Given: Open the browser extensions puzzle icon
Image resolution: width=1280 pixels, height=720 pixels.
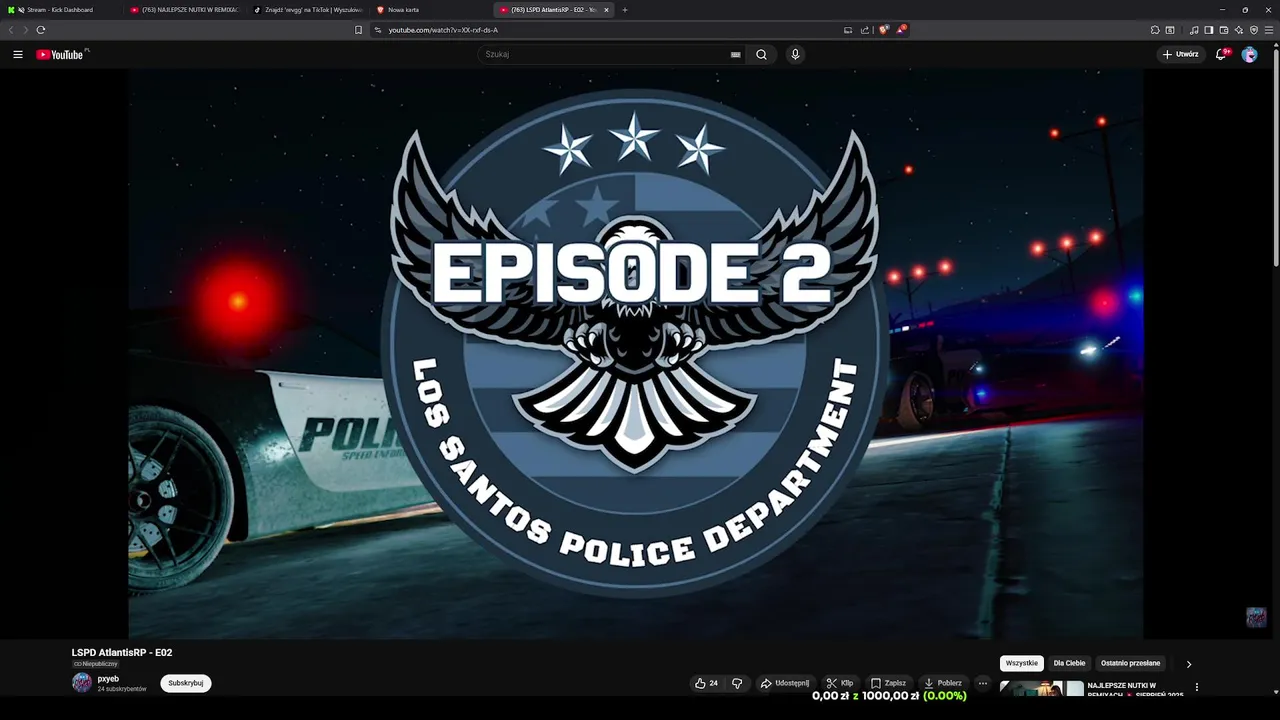Looking at the screenshot, I should 1155,30.
